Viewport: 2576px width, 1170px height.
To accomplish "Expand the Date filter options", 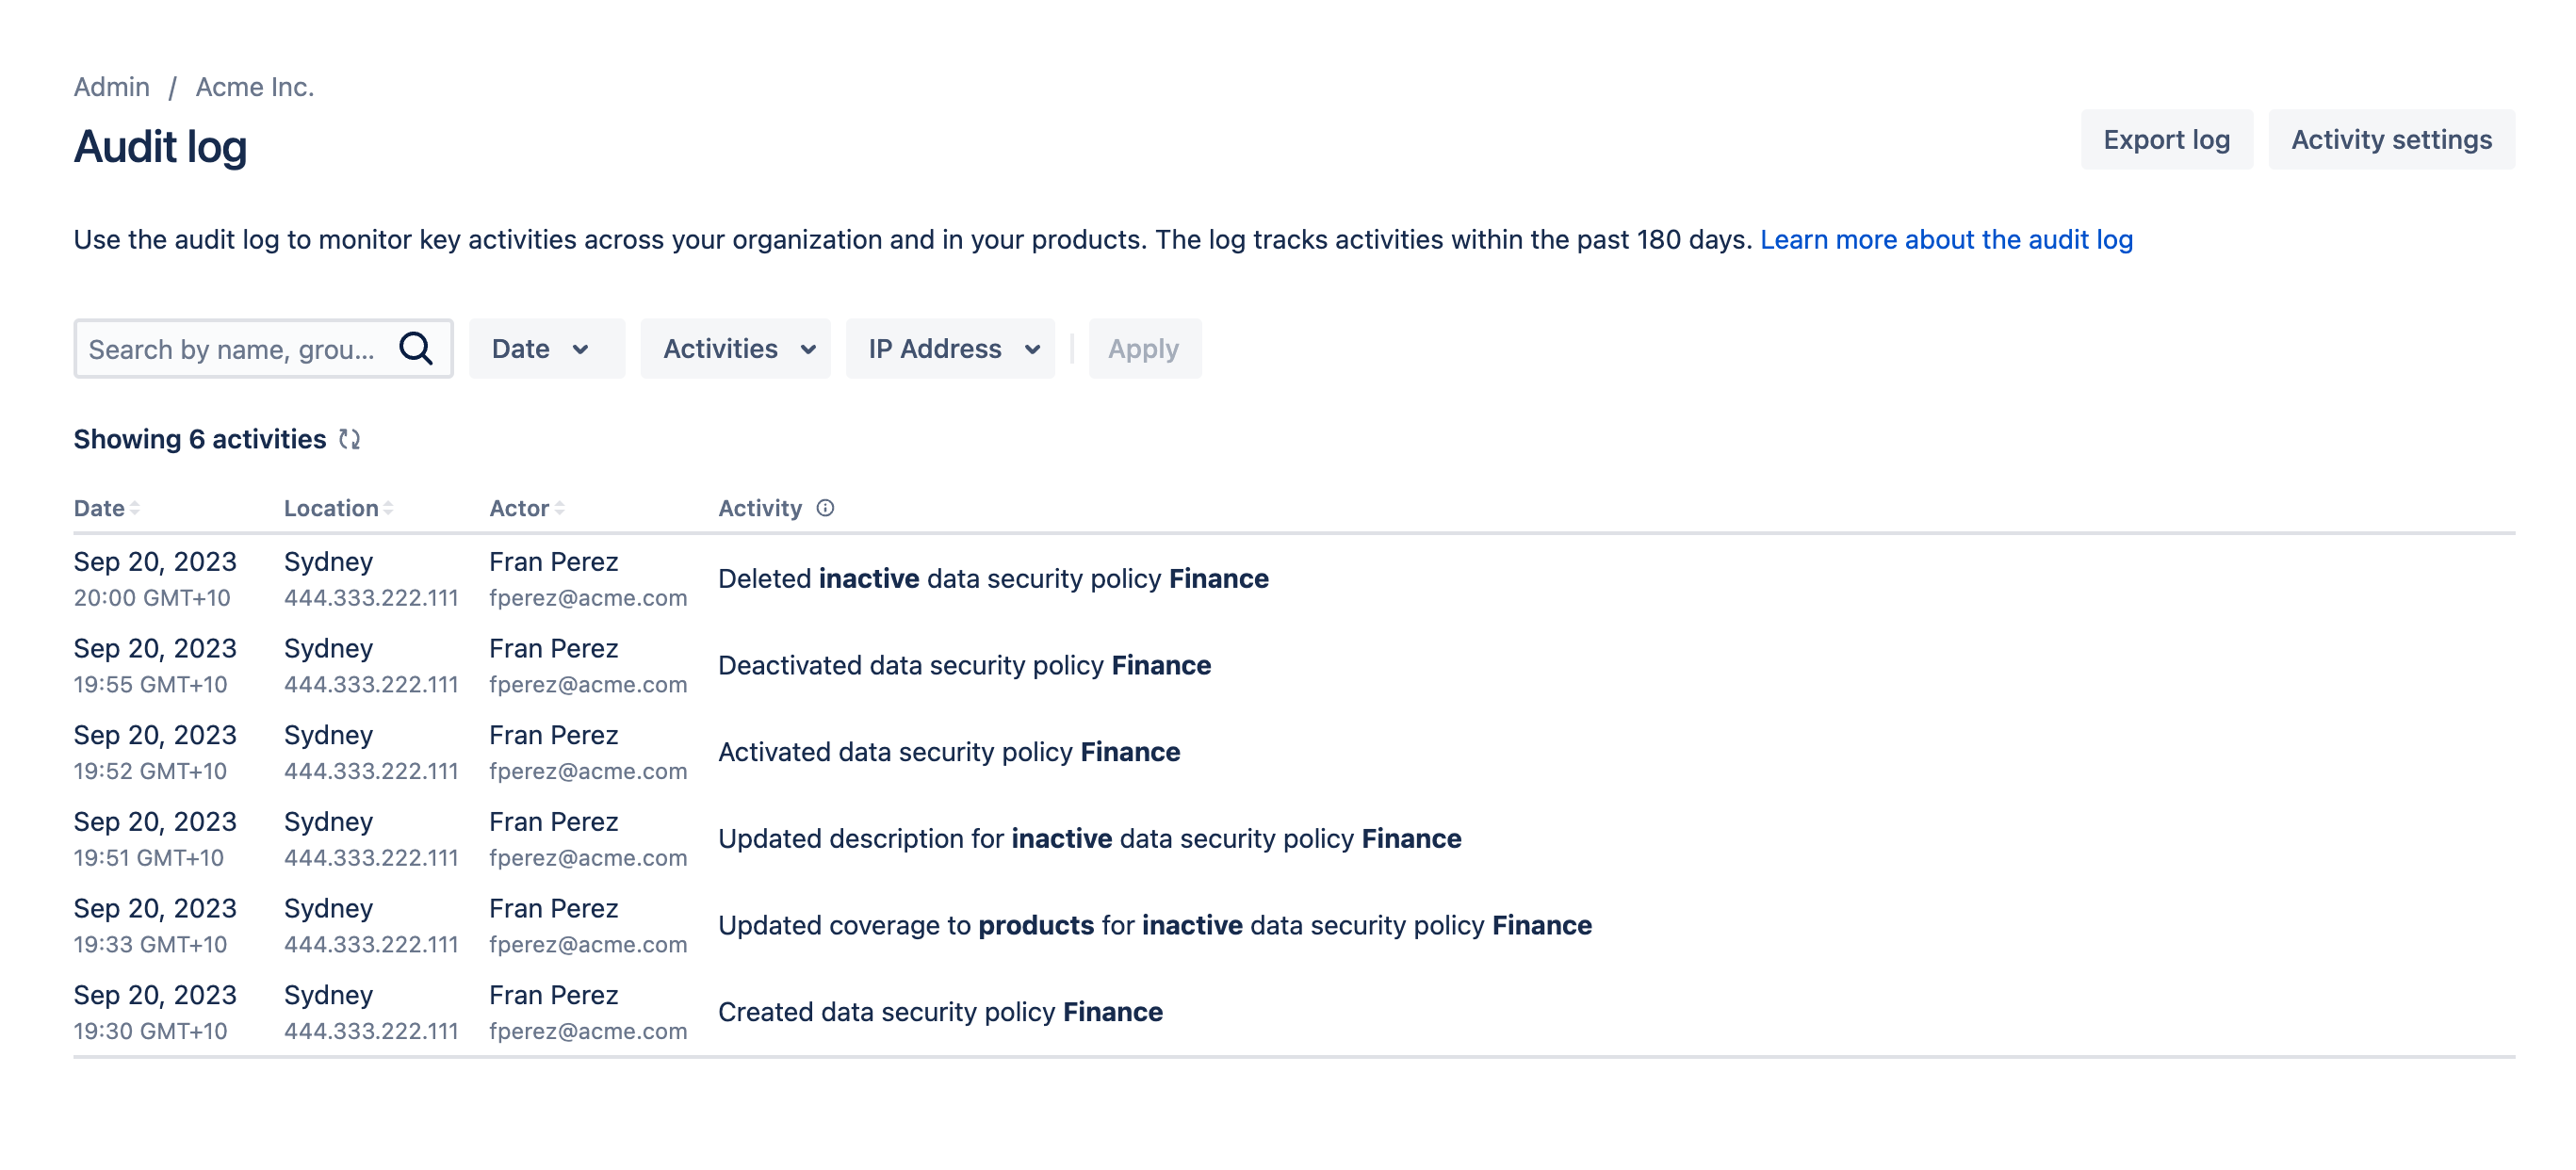I will pyautogui.click(x=542, y=347).
